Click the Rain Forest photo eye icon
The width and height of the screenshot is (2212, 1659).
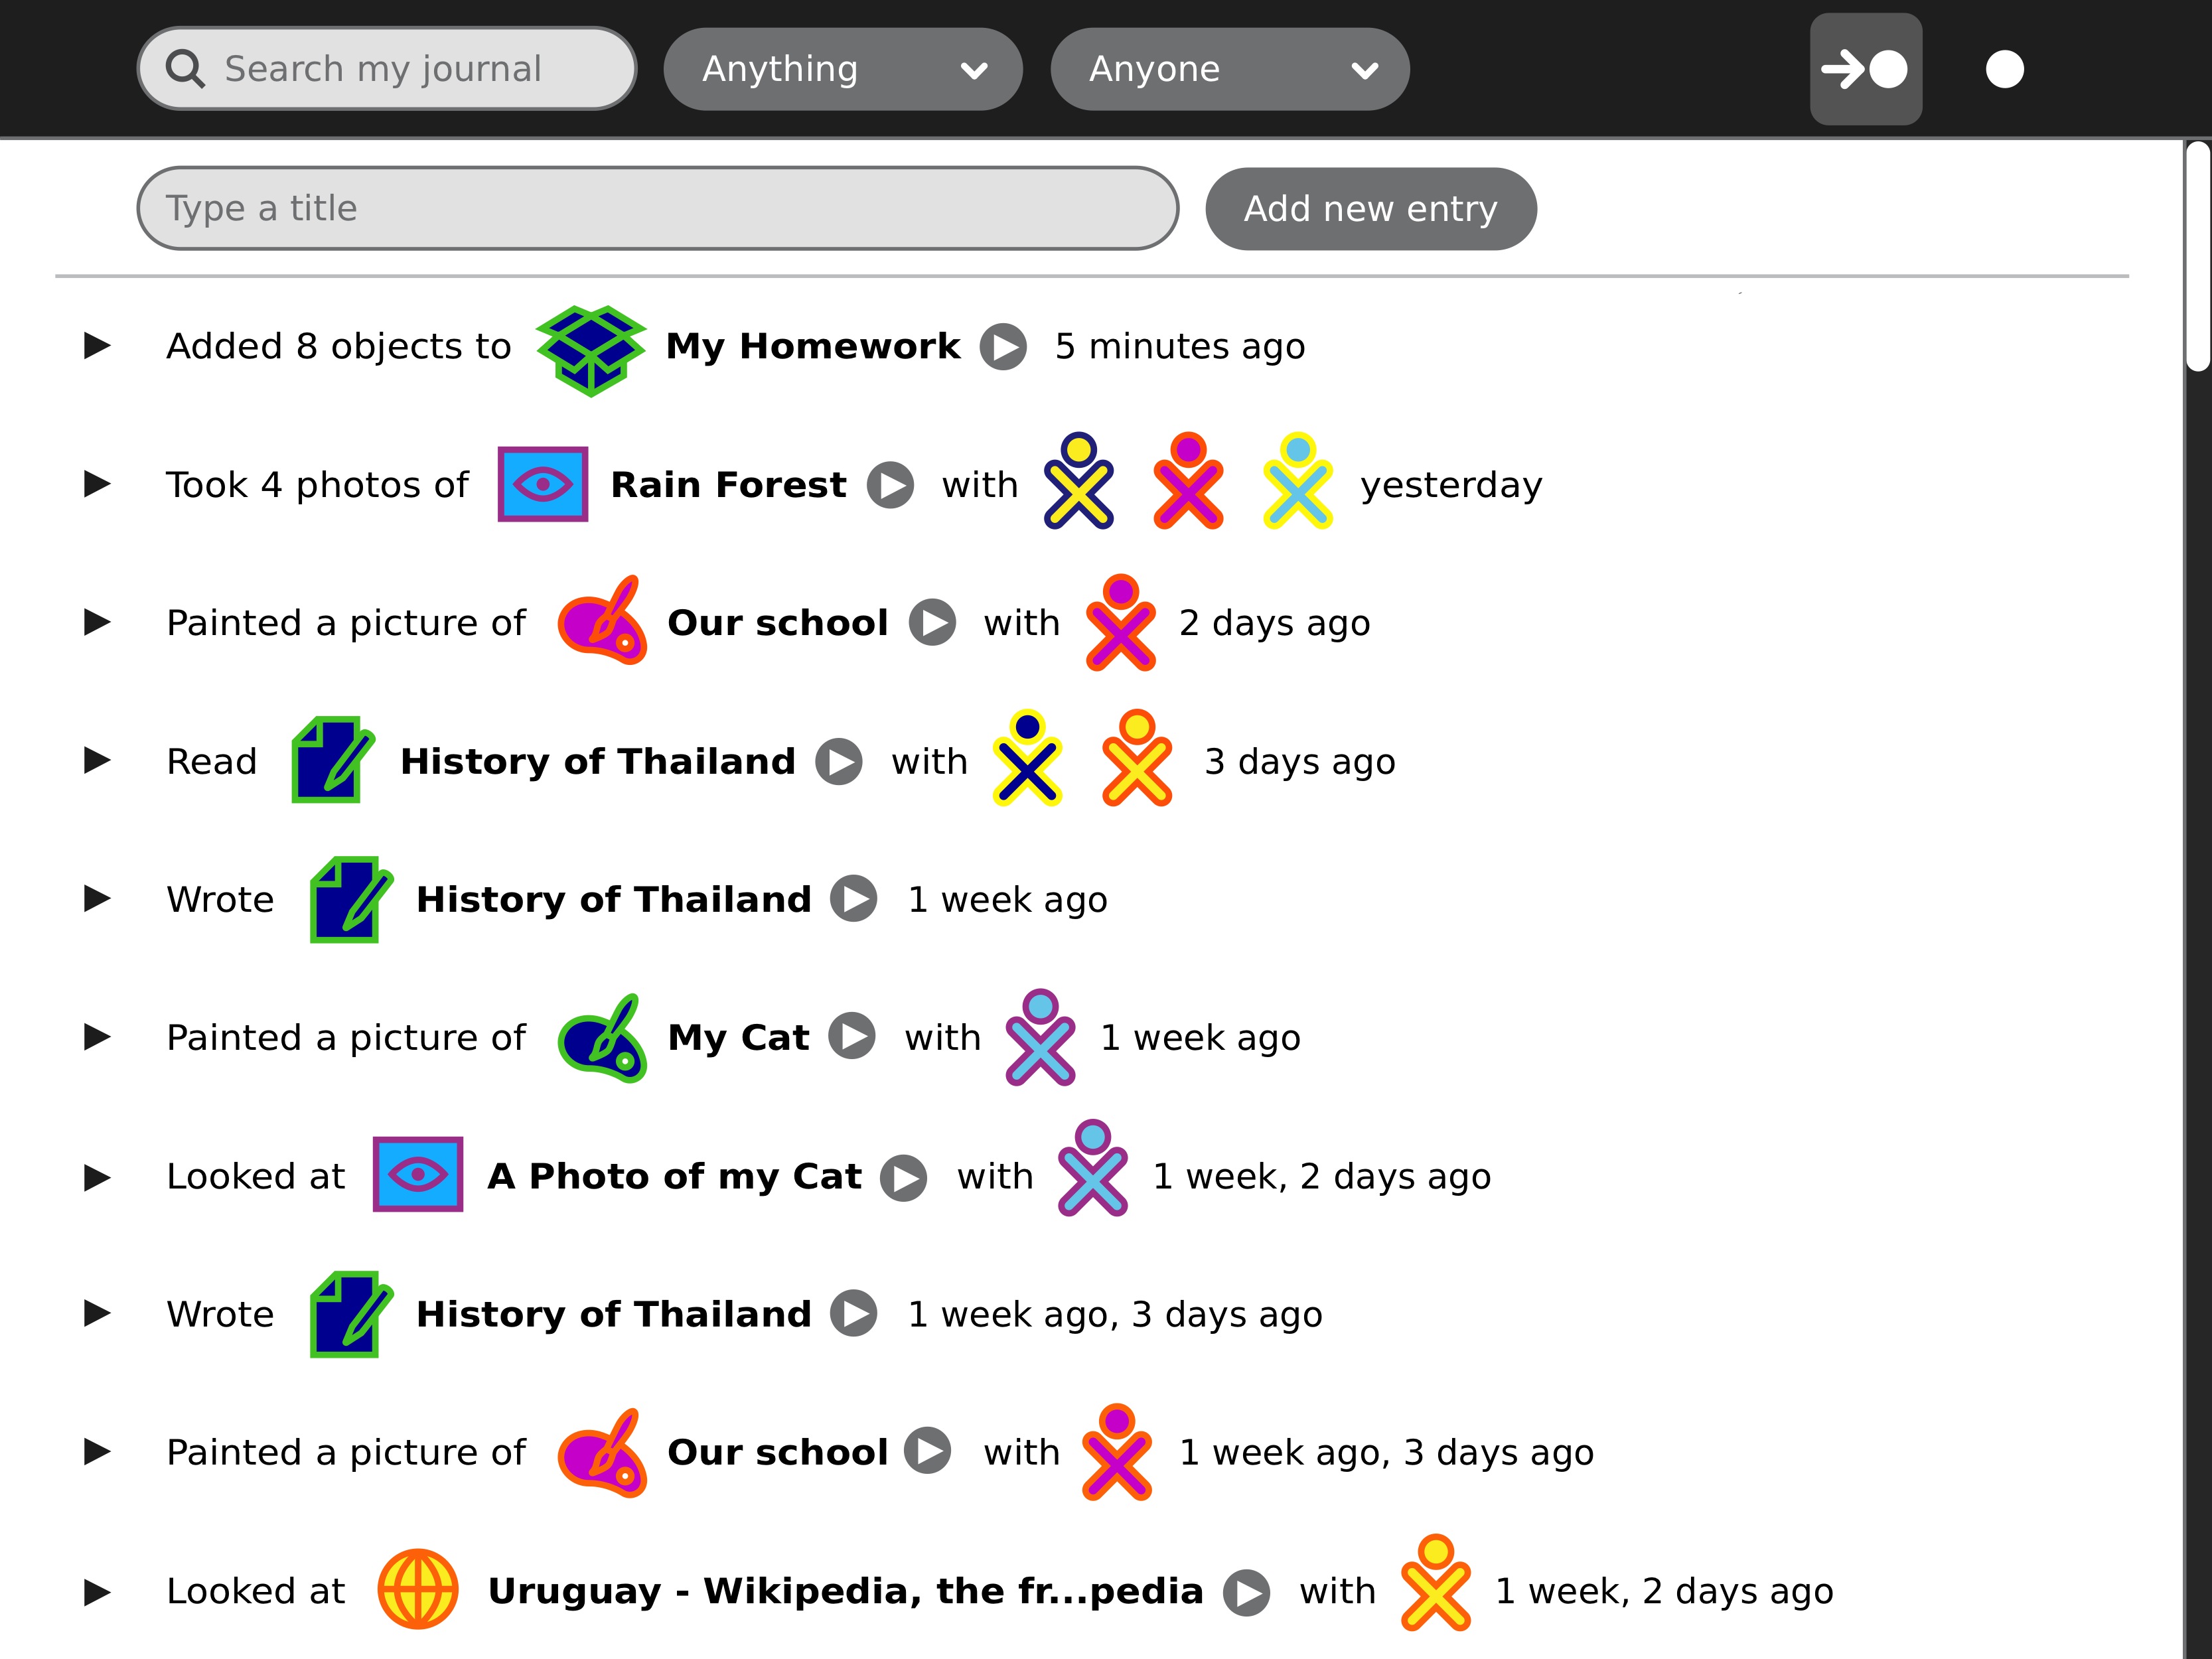click(x=542, y=485)
